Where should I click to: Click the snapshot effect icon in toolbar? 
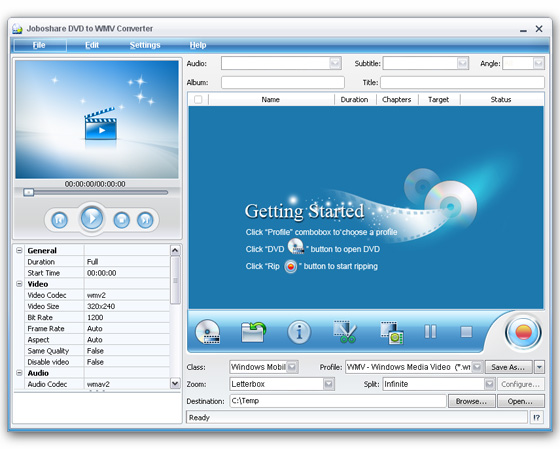point(391,333)
